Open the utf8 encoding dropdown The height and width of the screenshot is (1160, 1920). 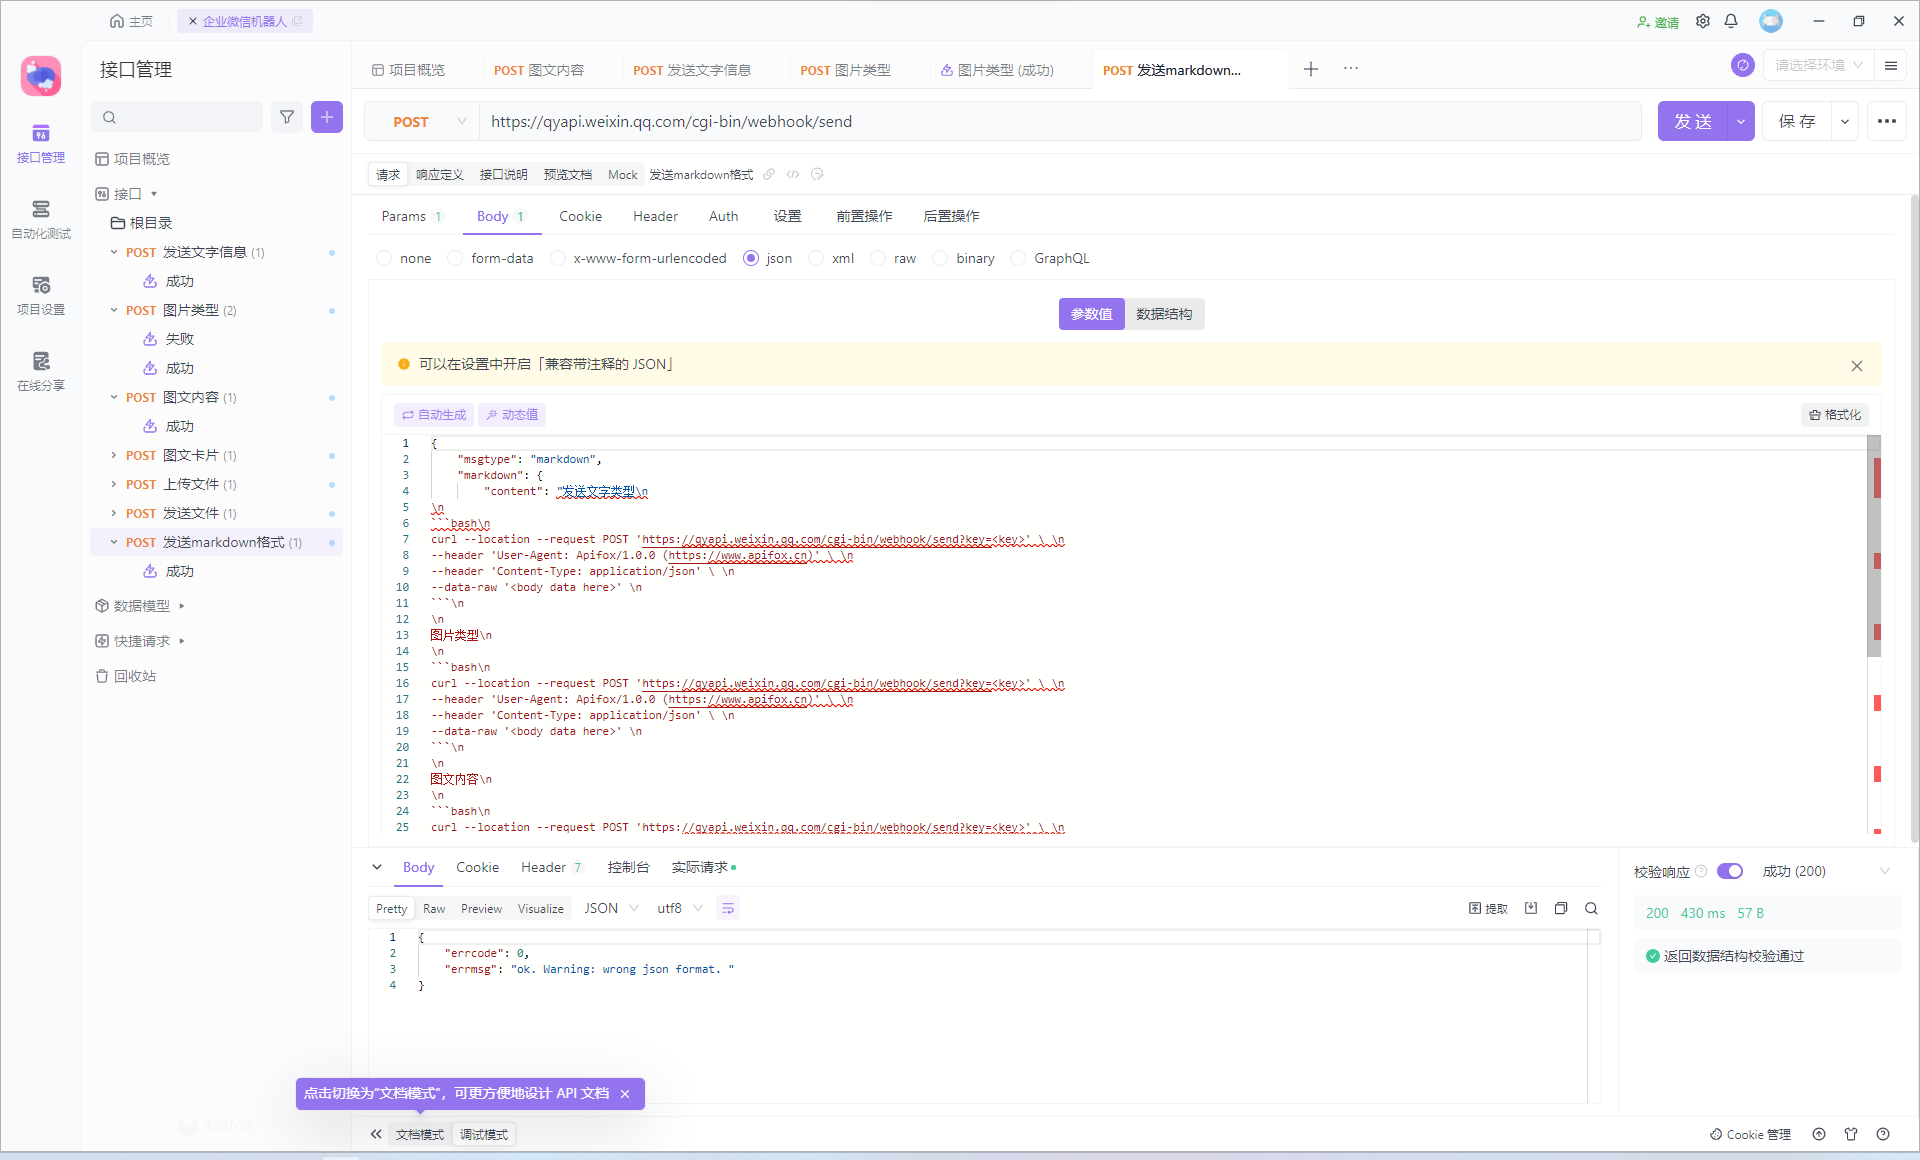coord(679,908)
